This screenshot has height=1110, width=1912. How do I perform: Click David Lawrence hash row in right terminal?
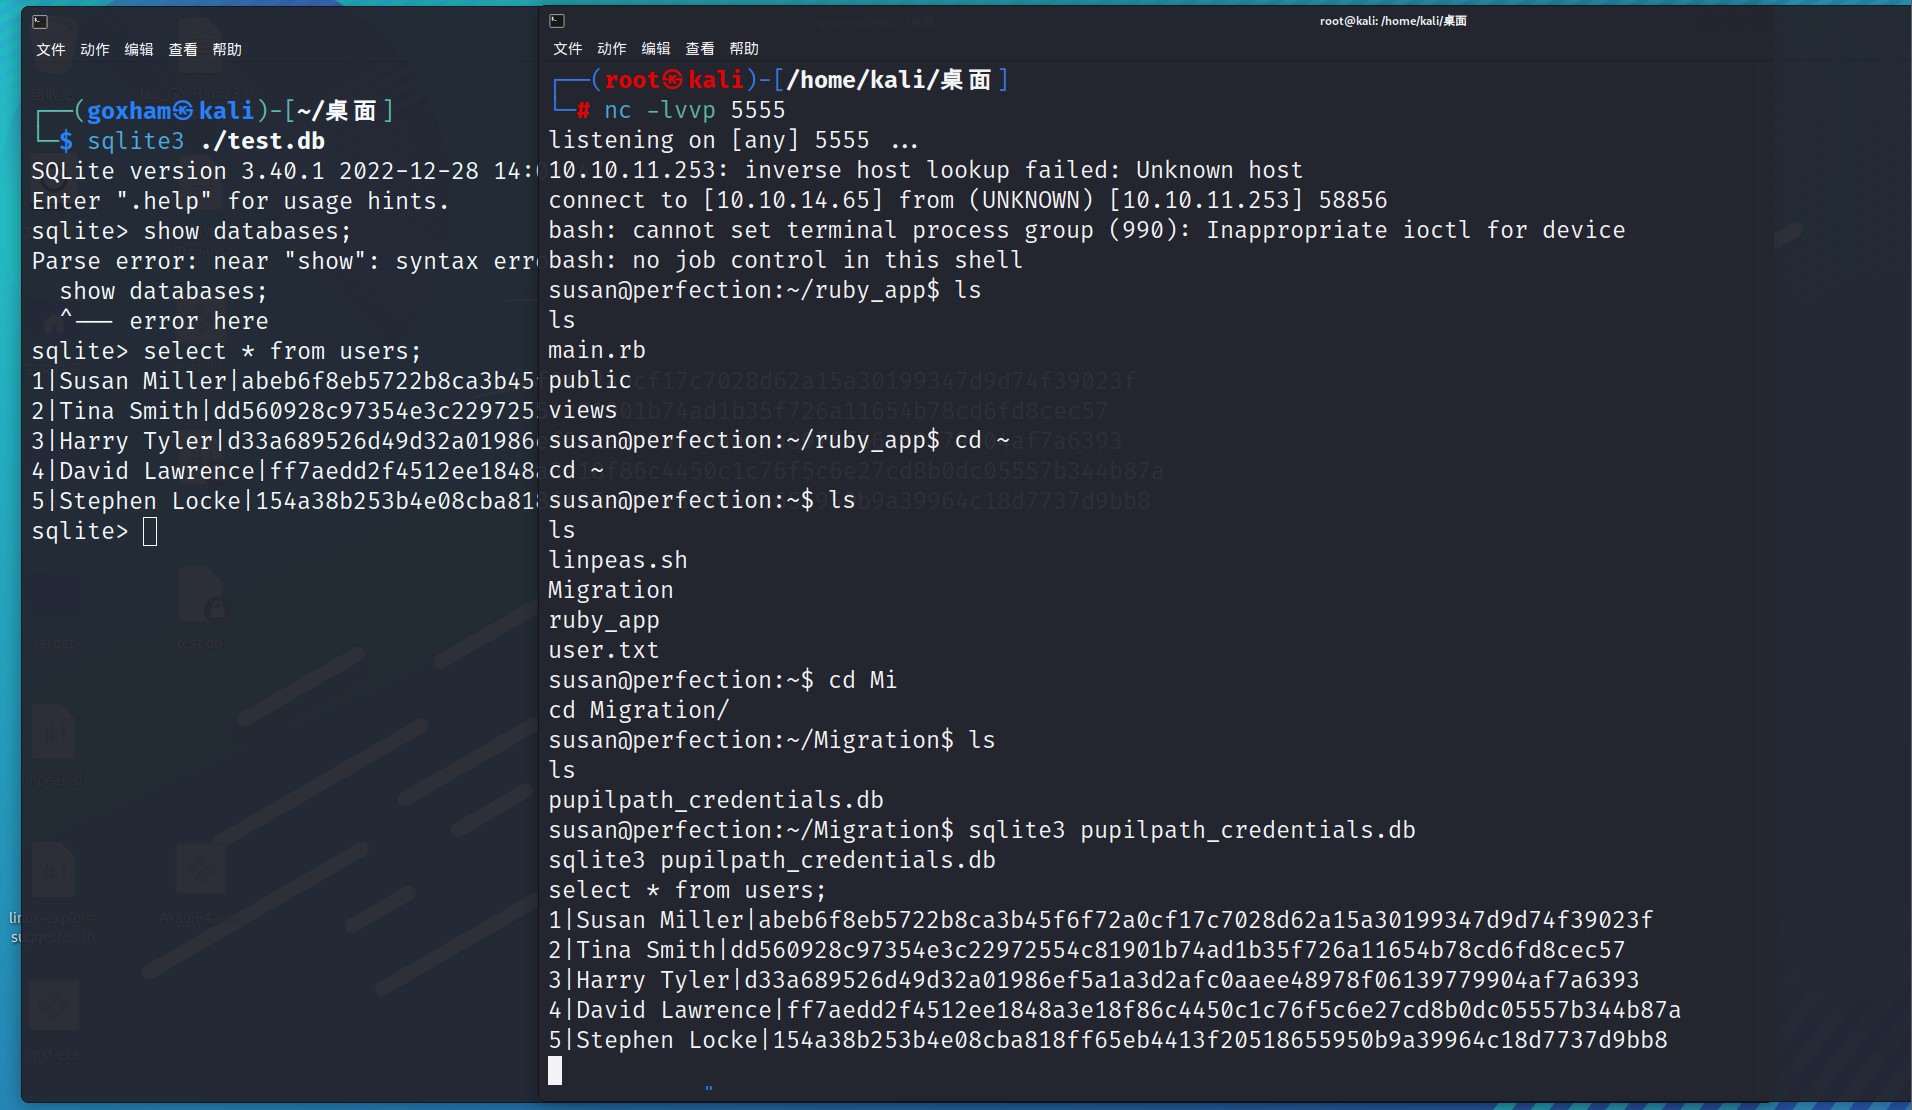[x=1114, y=1010]
